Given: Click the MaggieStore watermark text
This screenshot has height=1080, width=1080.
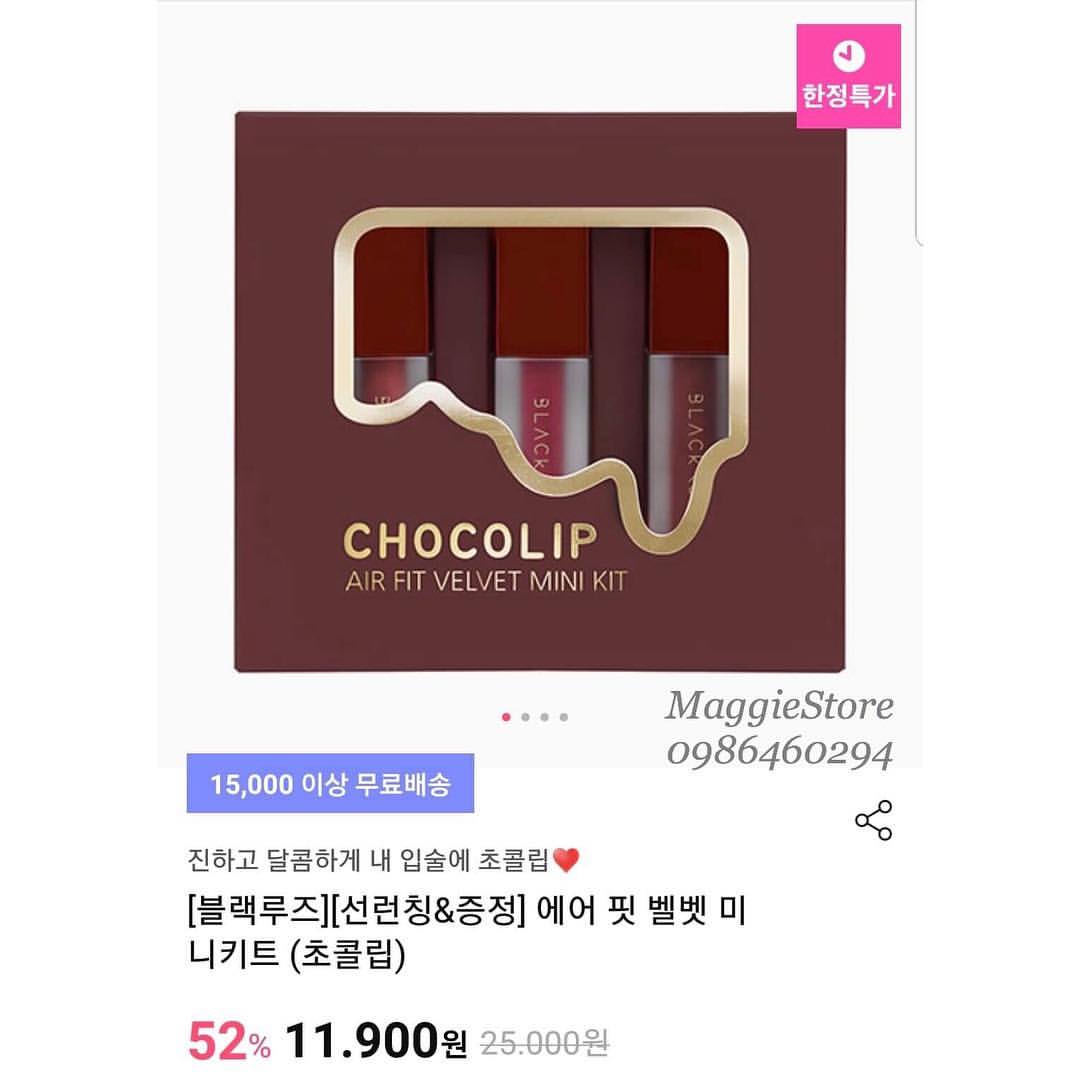Looking at the screenshot, I should coord(779,705).
